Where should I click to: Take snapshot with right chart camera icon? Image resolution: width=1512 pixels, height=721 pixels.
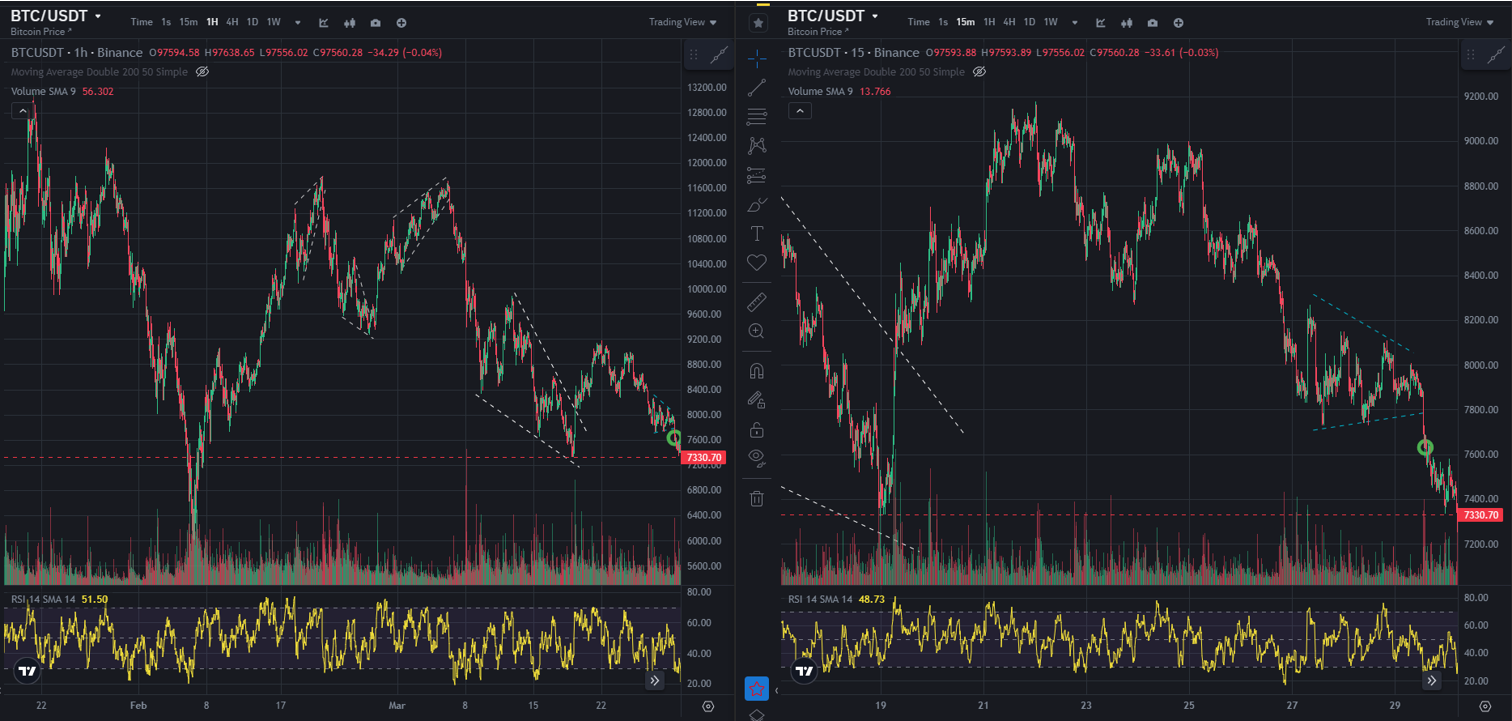[1152, 22]
